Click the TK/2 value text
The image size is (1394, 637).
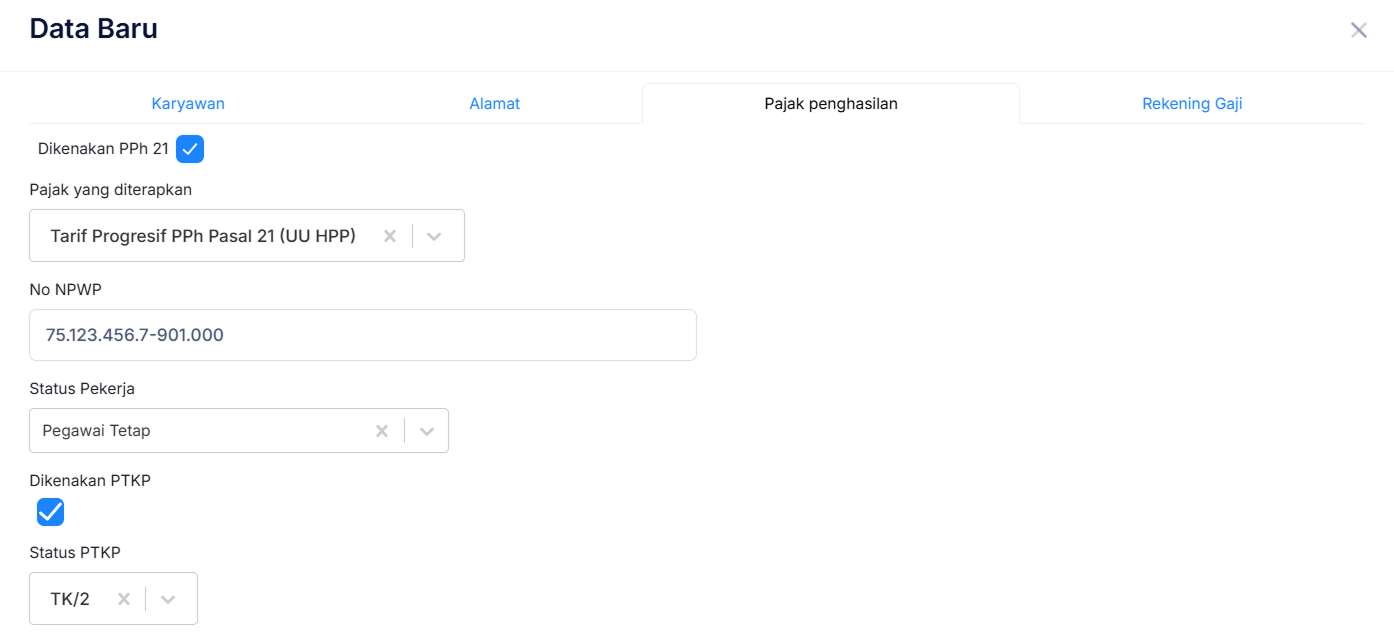[70, 599]
